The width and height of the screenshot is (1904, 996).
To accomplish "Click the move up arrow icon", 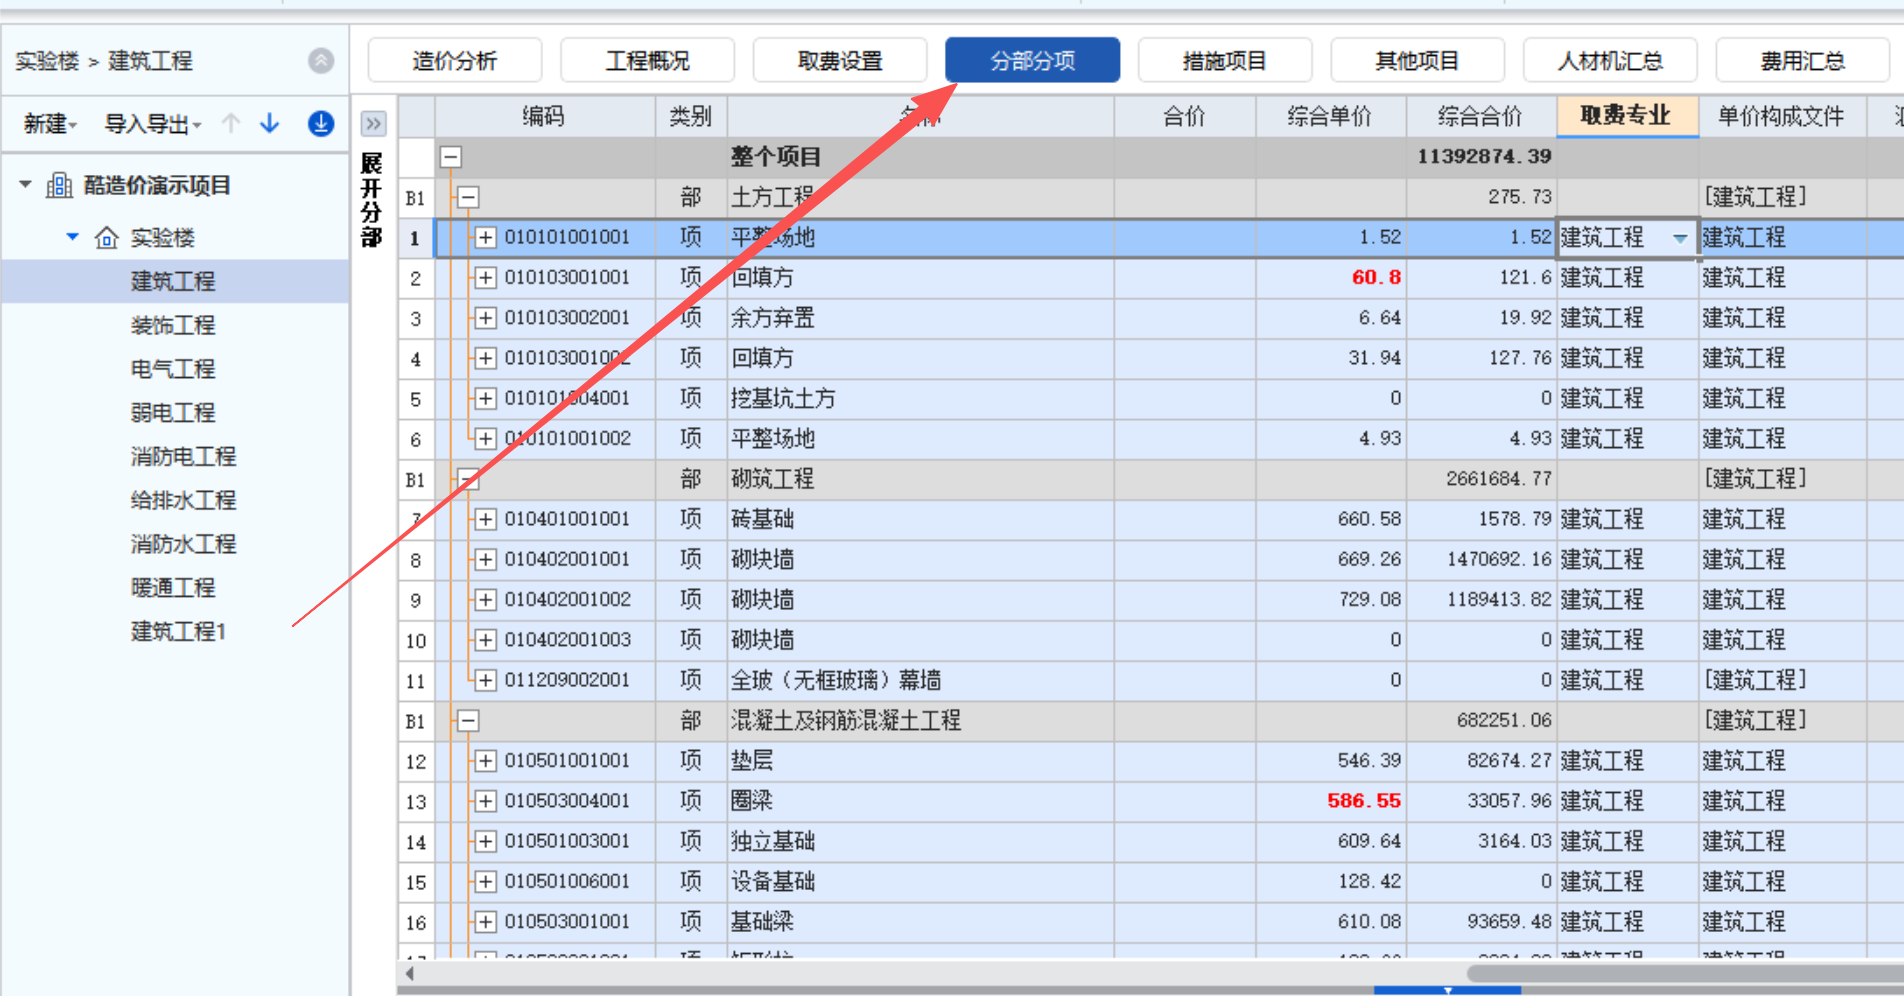I will [231, 123].
